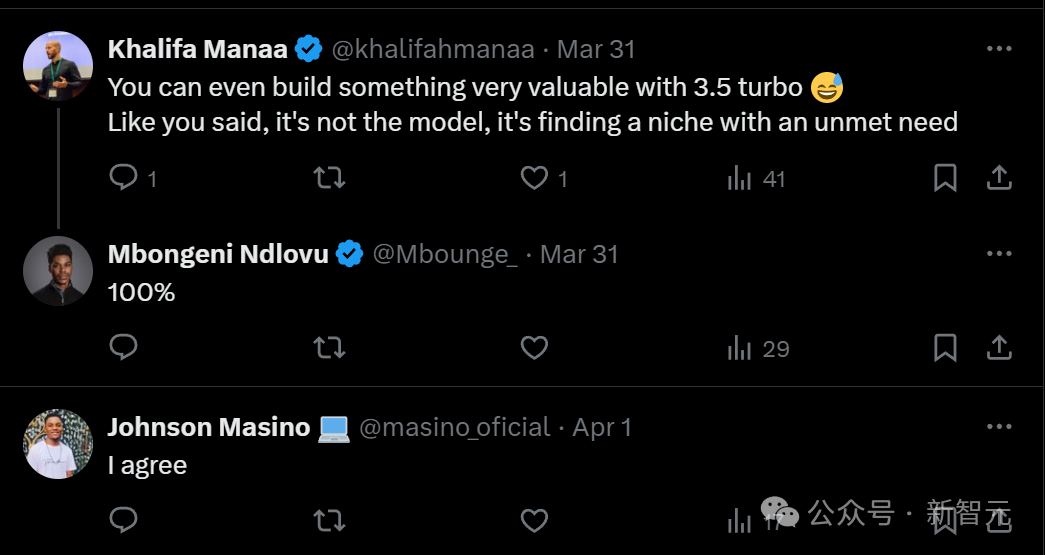The width and height of the screenshot is (1045, 555).
Task: Retweet Mbongeni Ndlovu's tweet
Action: coord(329,347)
